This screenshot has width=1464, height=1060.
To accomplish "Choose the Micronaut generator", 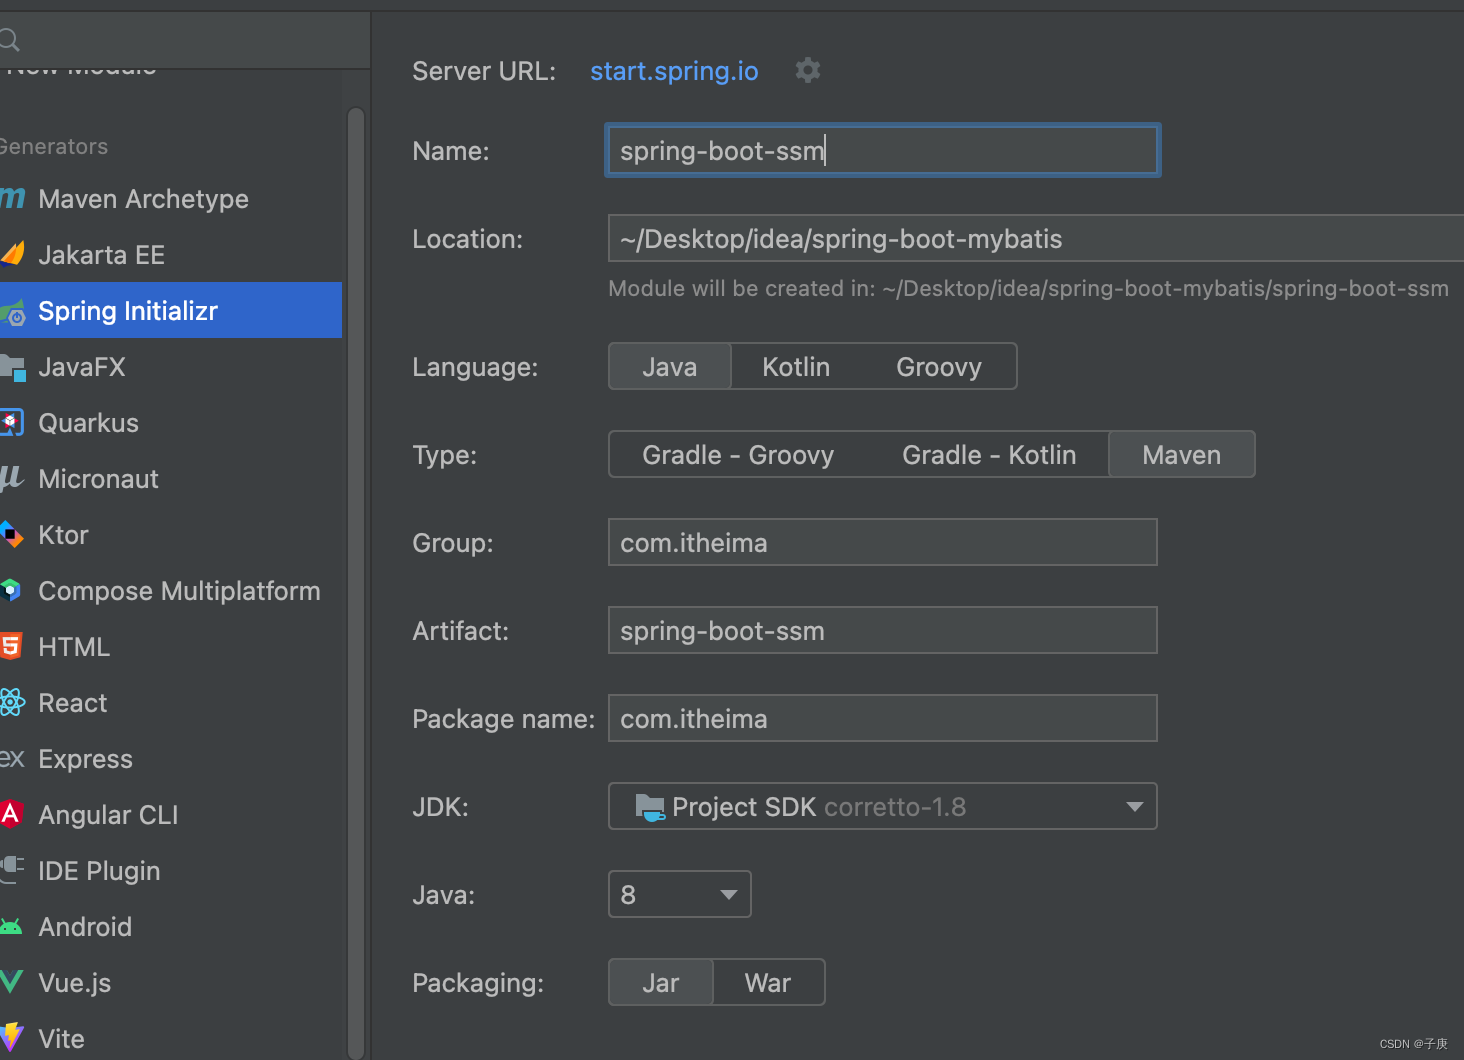I will click(98, 479).
